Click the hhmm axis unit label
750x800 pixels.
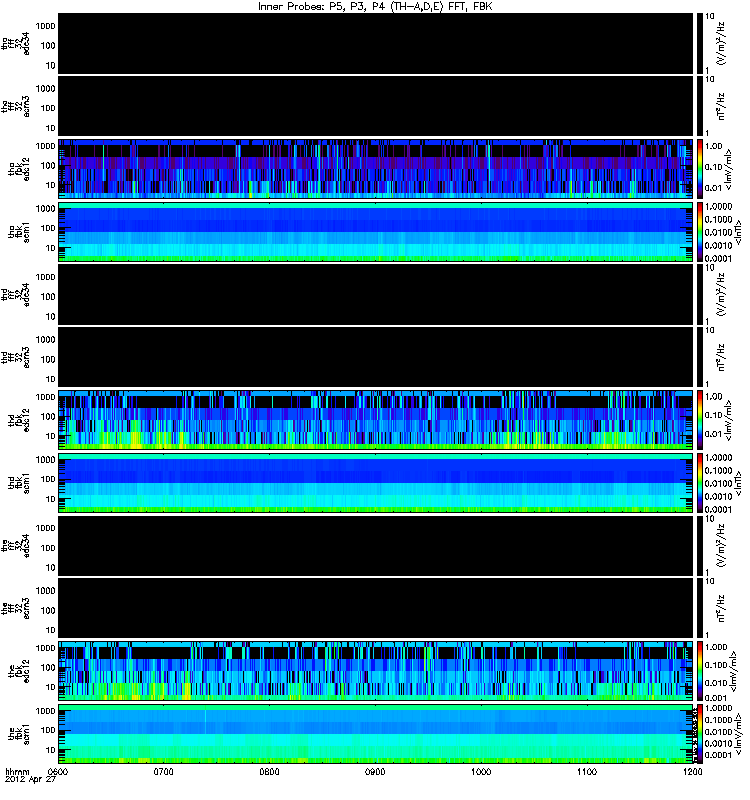[x=17, y=771]
